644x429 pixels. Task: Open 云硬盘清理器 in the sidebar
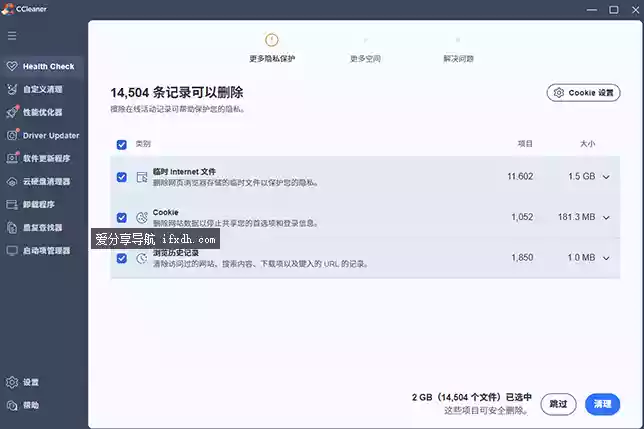pos(42,181)
